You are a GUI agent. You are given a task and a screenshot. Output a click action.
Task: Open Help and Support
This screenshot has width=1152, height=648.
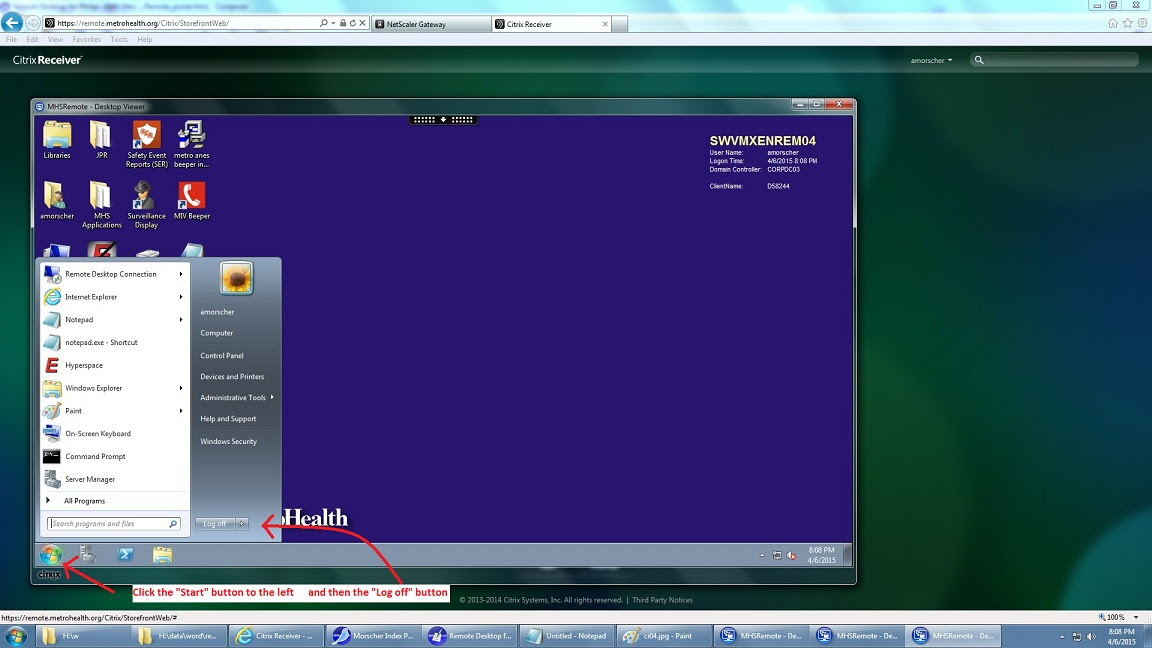point(228,419)
